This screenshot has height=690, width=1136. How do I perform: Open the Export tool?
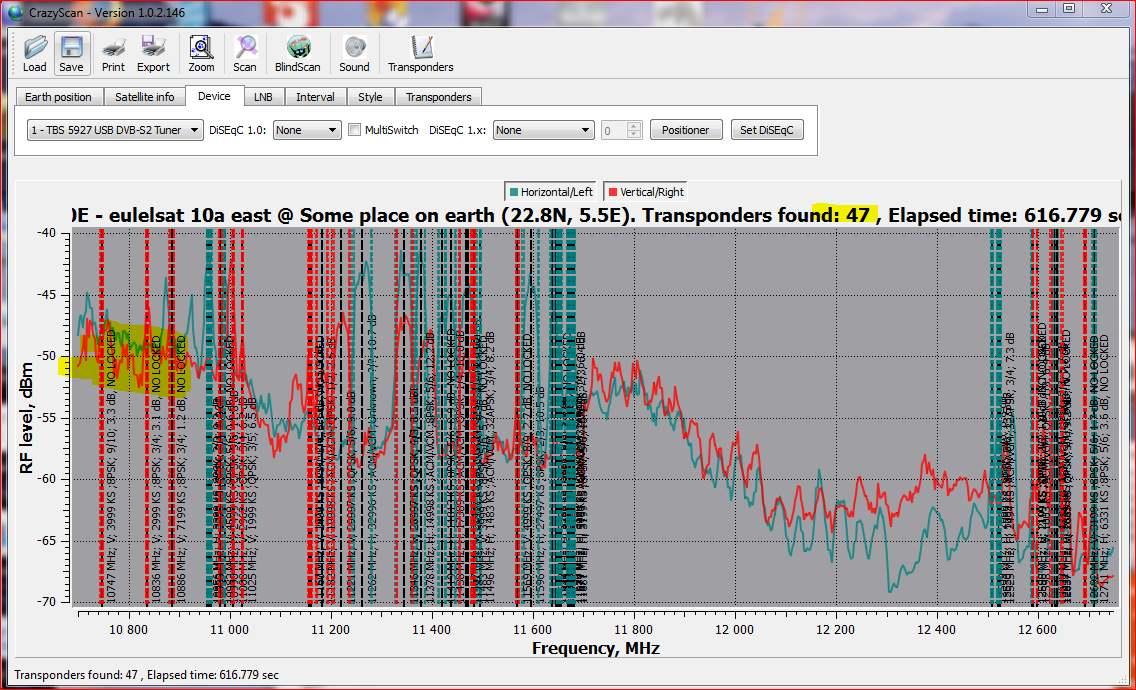point(153,54)
